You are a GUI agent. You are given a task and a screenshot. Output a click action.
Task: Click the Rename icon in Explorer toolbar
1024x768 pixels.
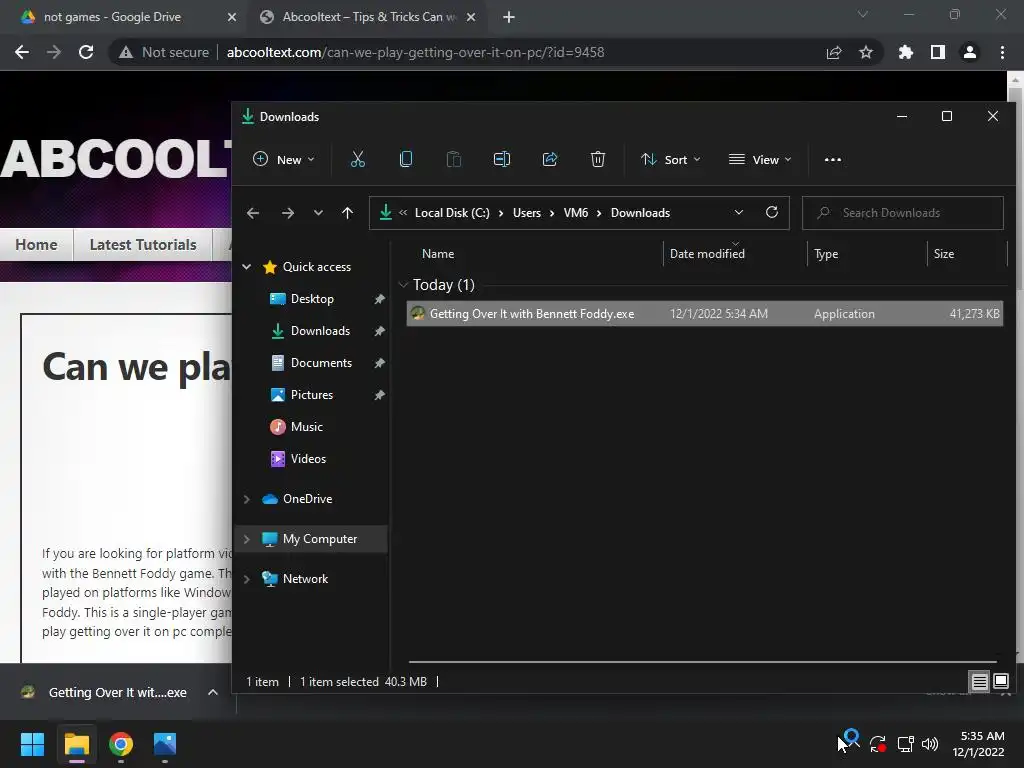click(x=502, y=159)
